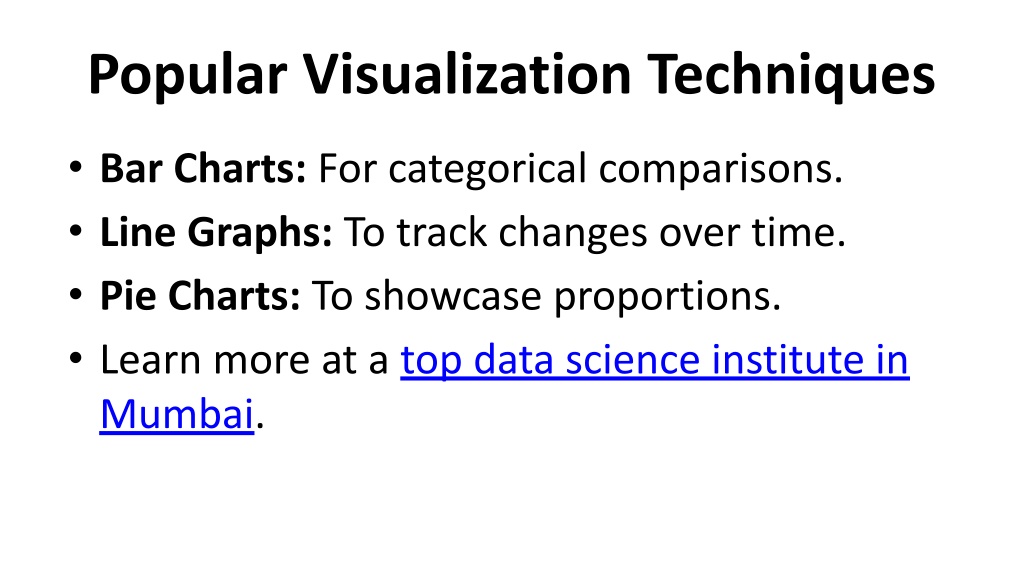Click the bullet point before 'Bar Charts'

click(76, 168)
